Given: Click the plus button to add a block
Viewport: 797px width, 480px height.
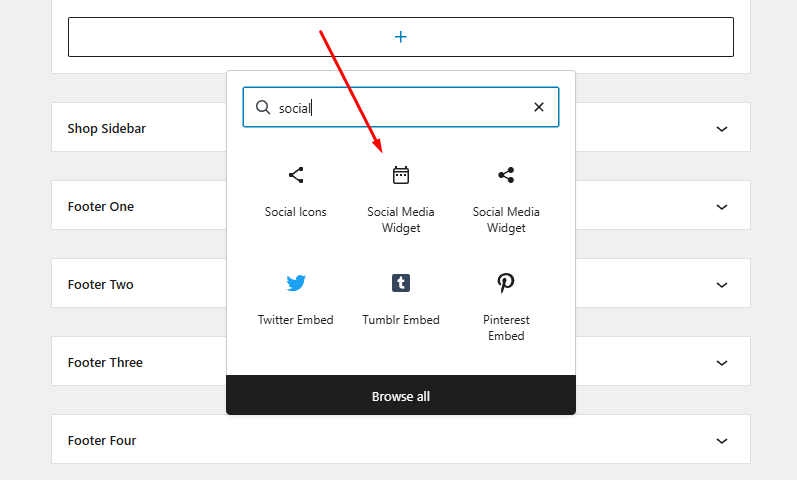Looking at the screenshot, I should click(400, 37).
